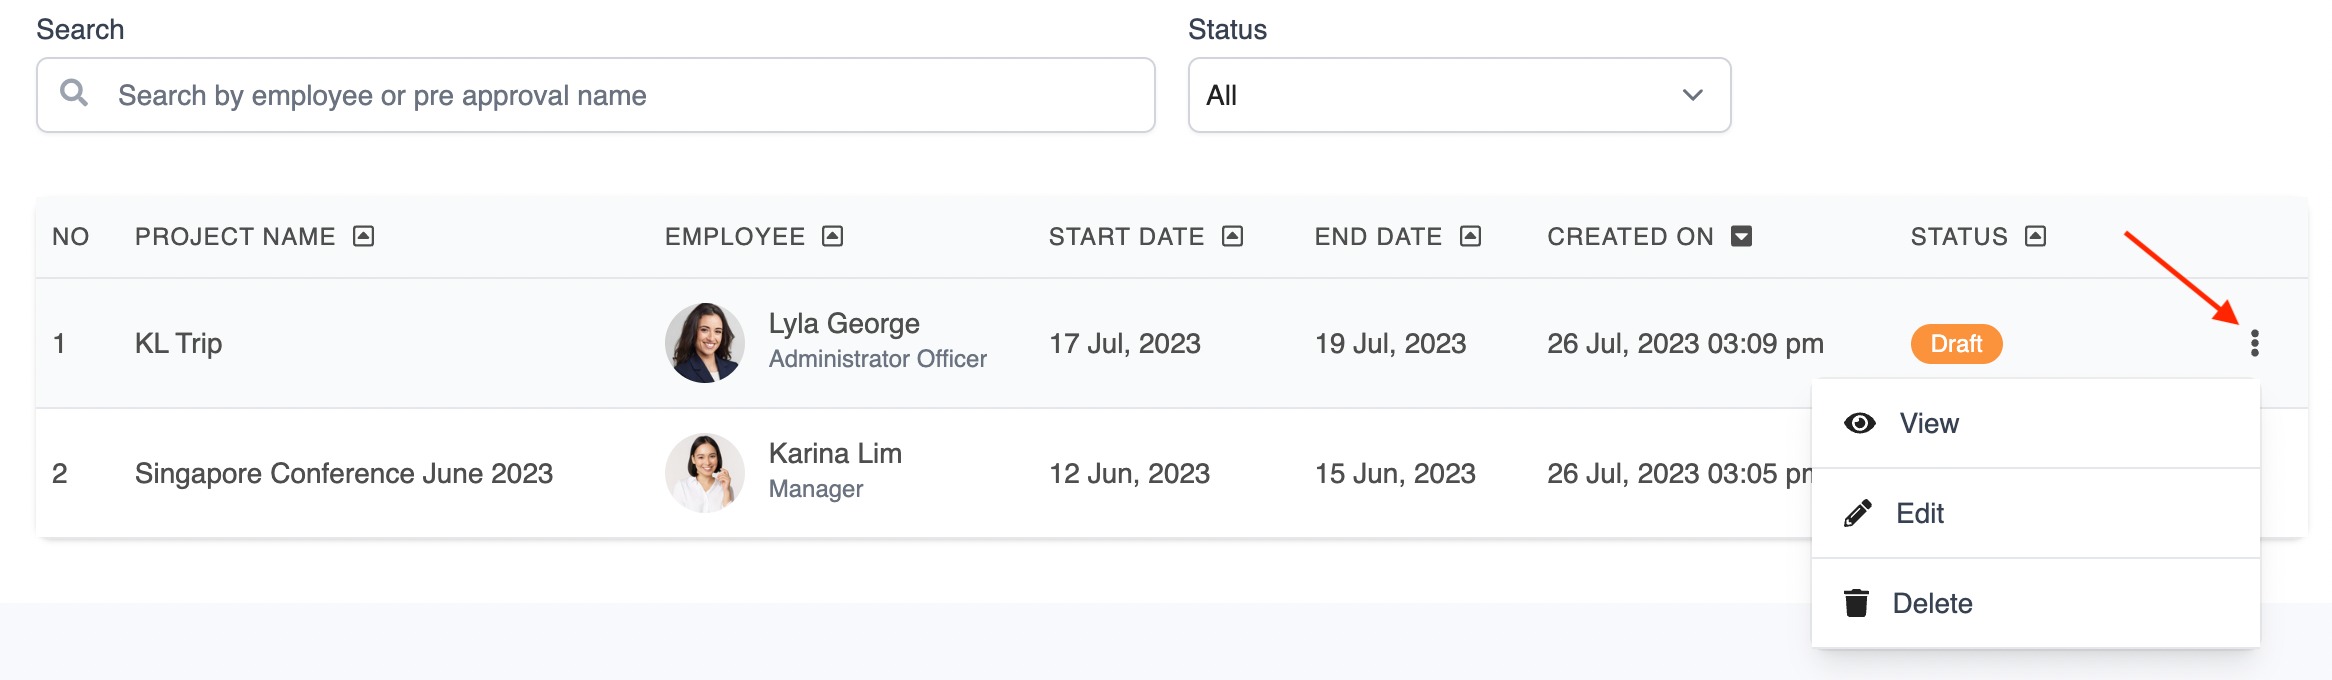Click the orange Draft status badge

[1956, 343]
